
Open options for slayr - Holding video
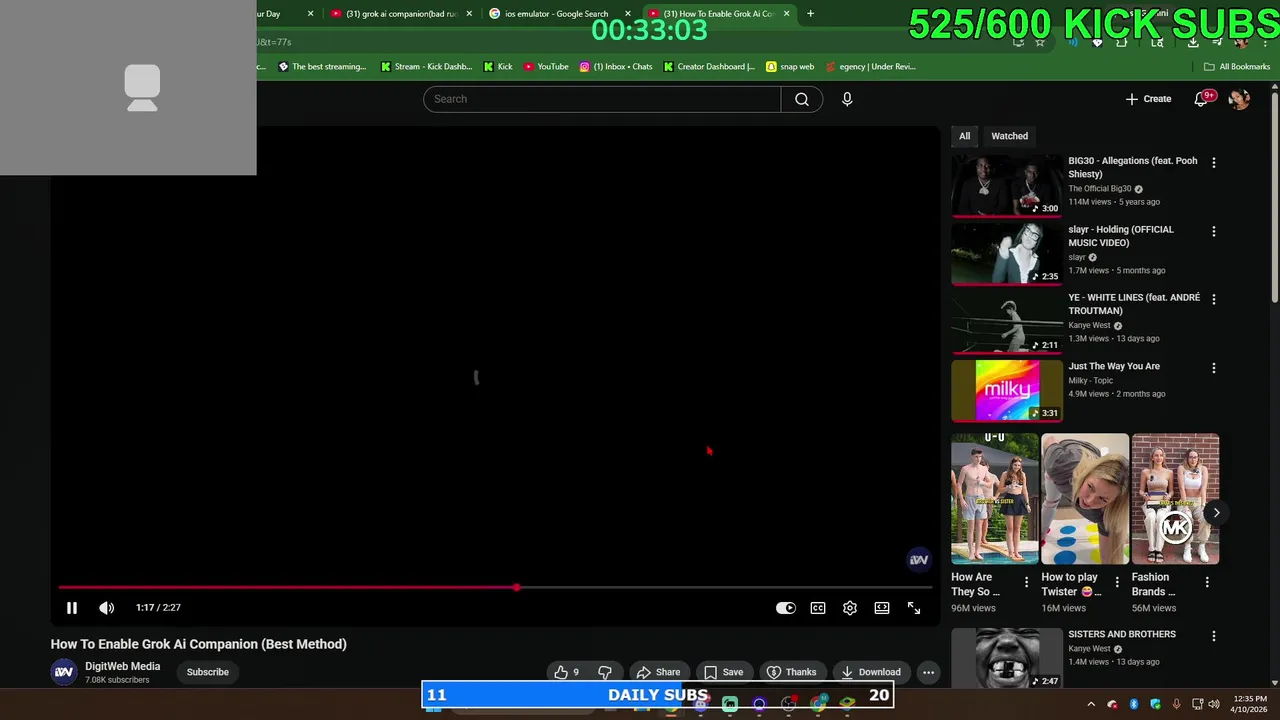pos(1214,231)
